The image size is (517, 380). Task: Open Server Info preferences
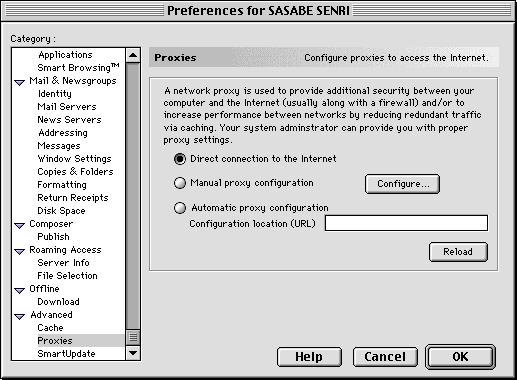click(x=63, y=263)
